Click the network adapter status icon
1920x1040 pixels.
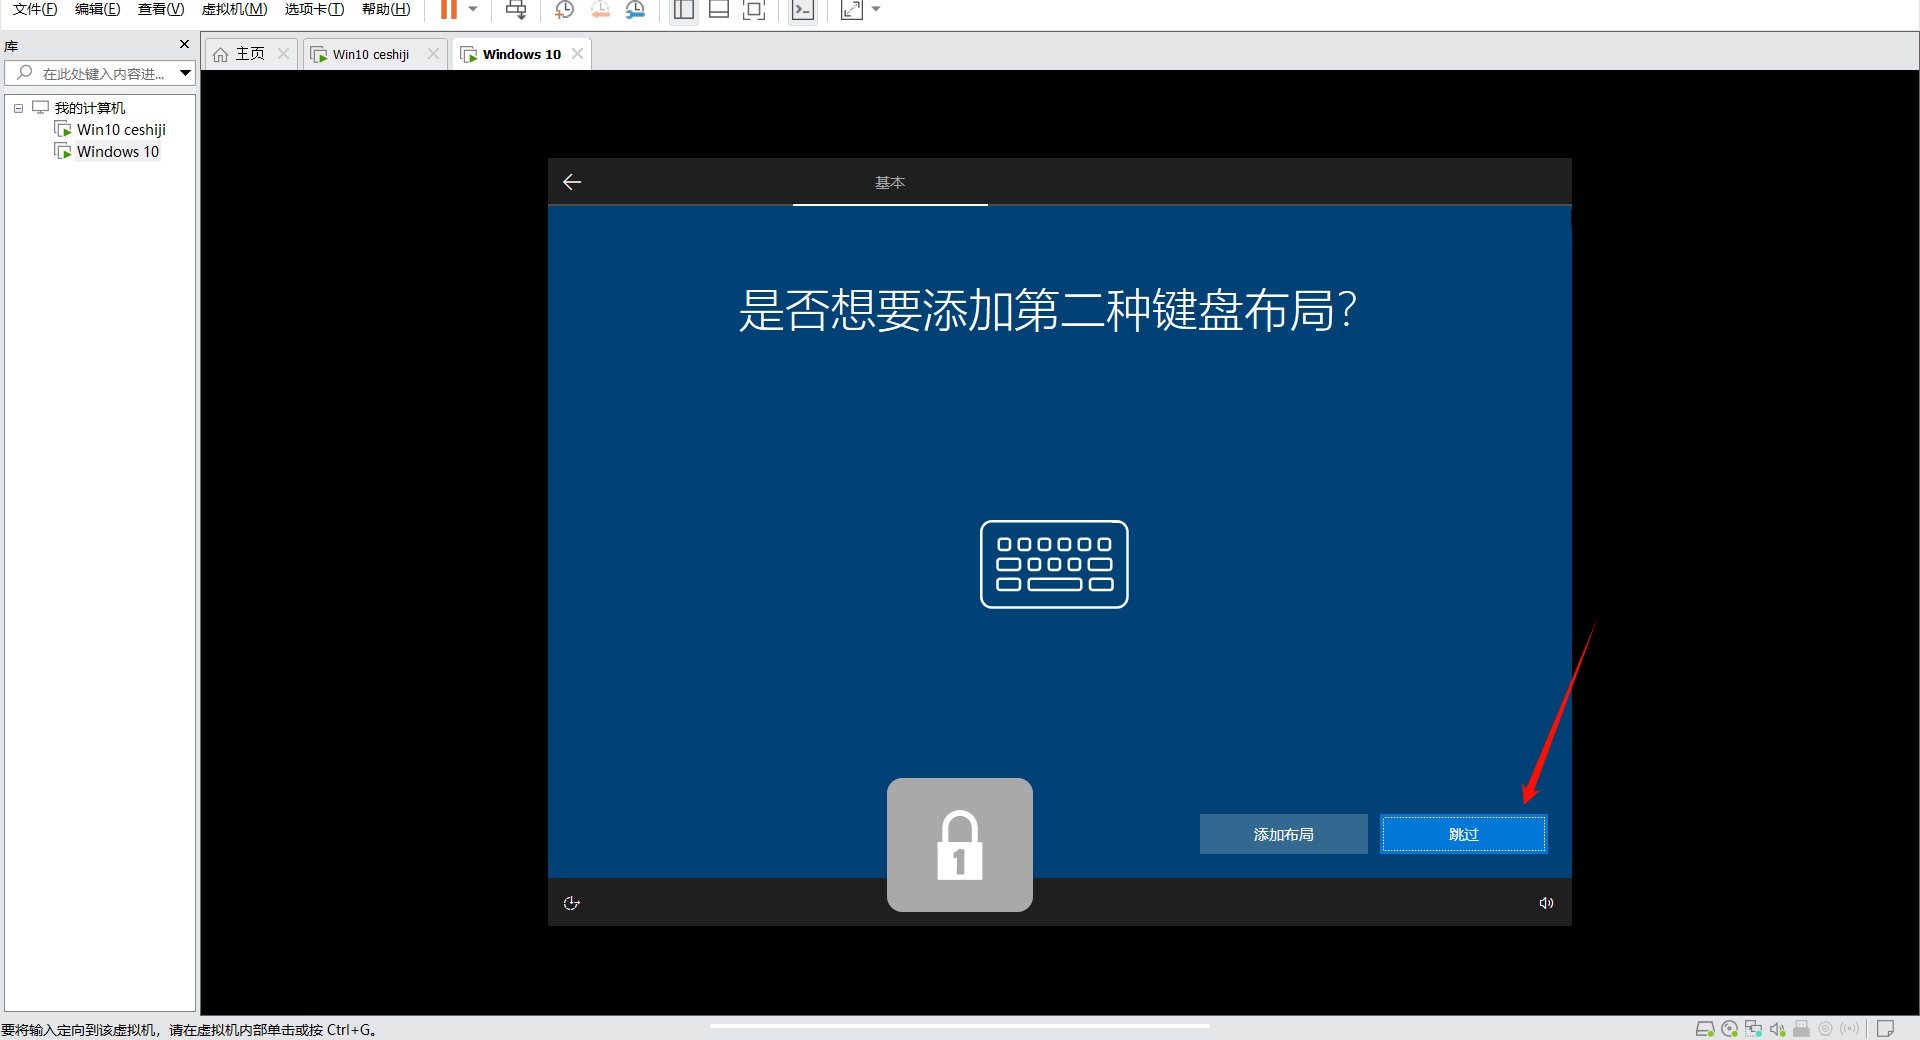pyautogui.click(x=1753, y=1029)
